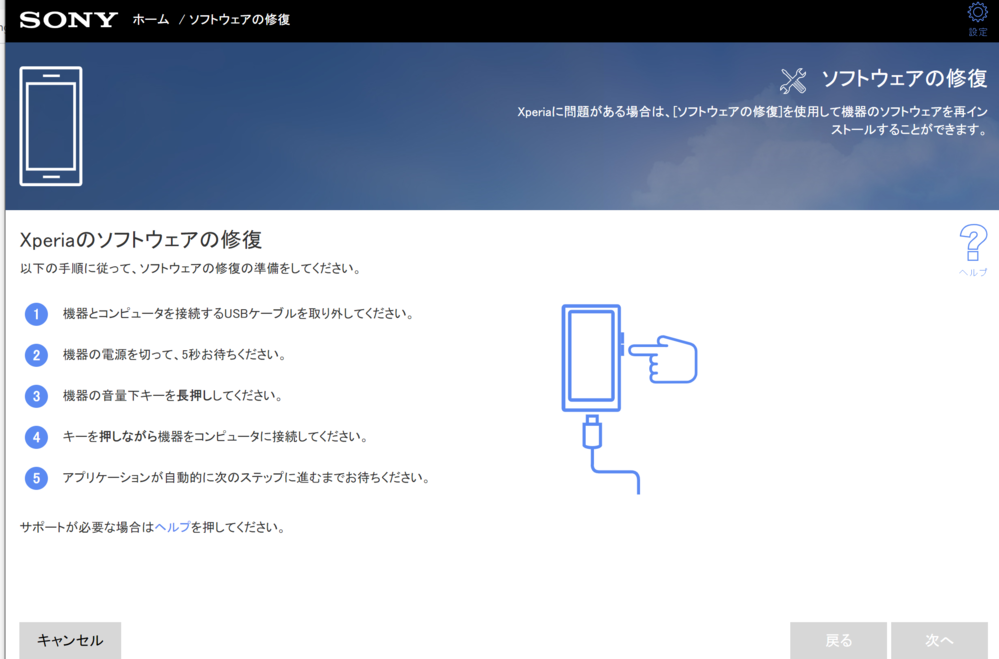Viewport: 999px width, 659px height.
Task: Click the phone with USB cable illustration
Action: coord(629,399)
